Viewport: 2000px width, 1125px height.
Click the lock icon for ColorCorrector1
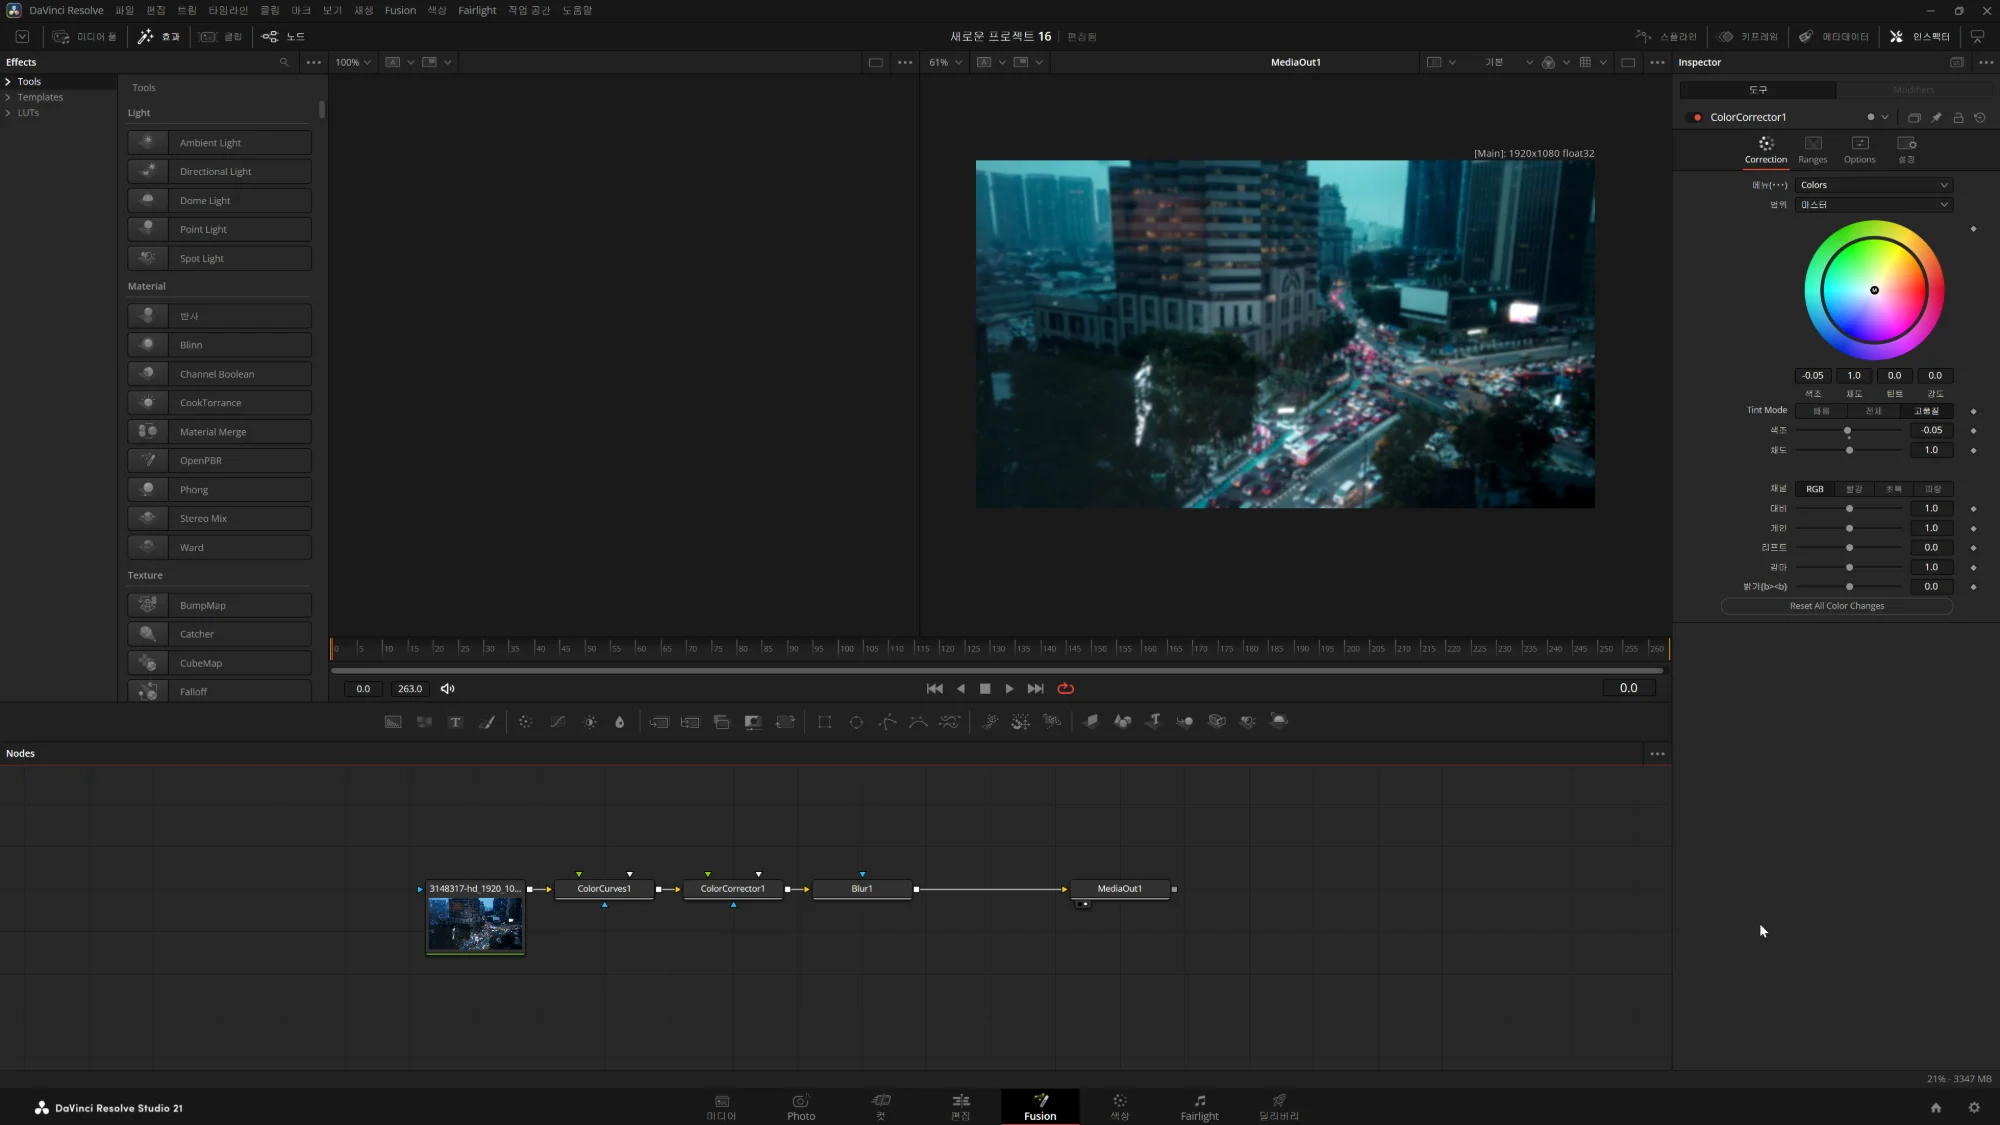[1958, 117]
